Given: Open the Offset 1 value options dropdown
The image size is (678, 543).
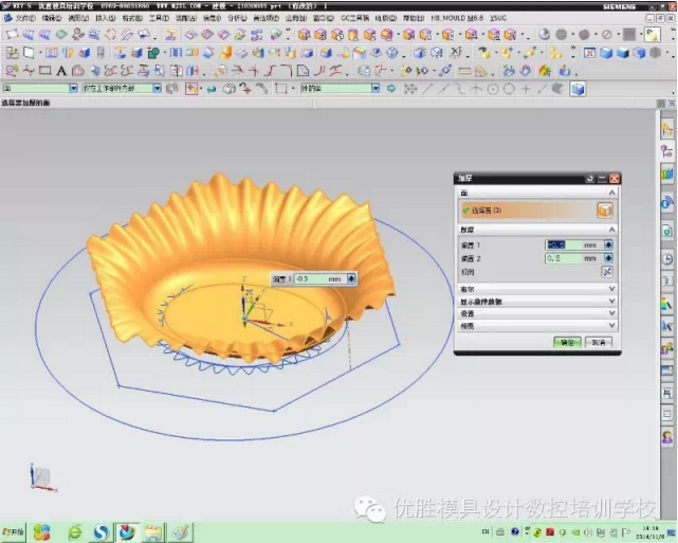Looking at the screenshot, I should coord(608,244).
